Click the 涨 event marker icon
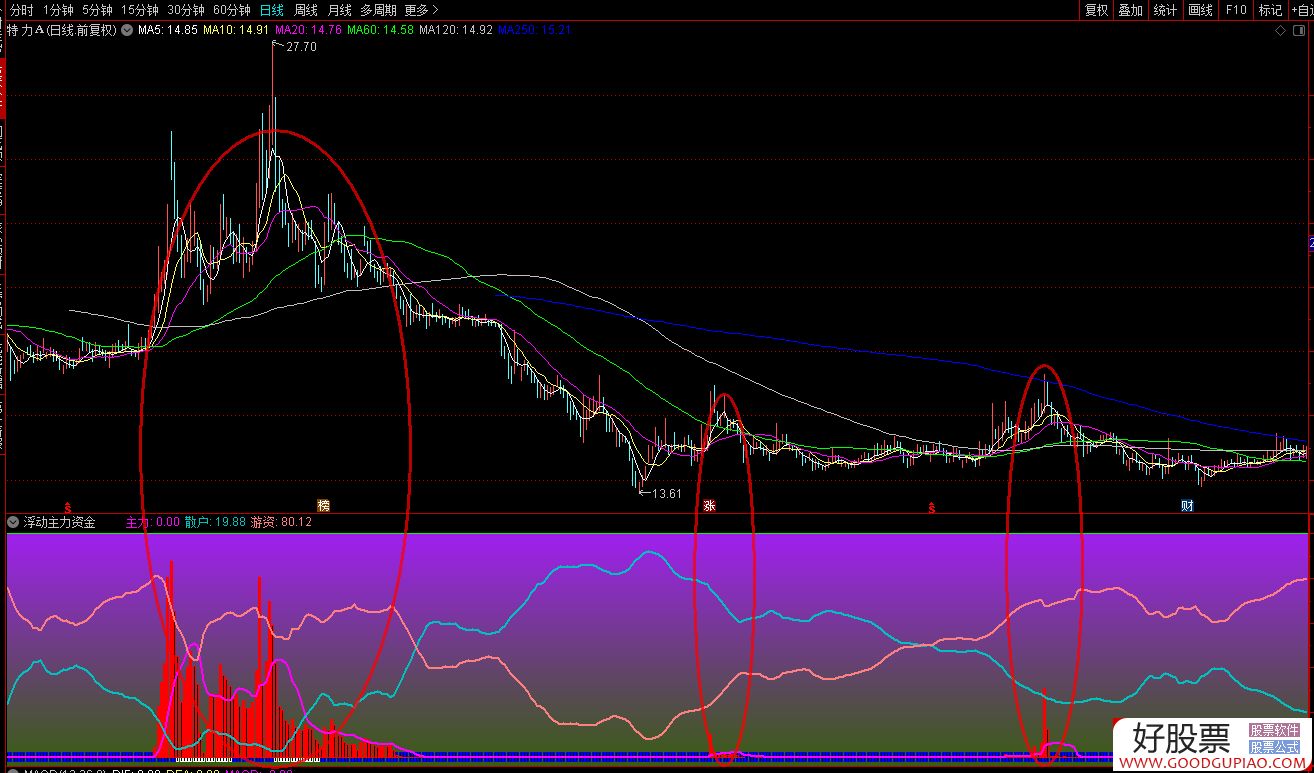Image resolution: width=1314 pixels, height=773 pixels. pos(710,506)
